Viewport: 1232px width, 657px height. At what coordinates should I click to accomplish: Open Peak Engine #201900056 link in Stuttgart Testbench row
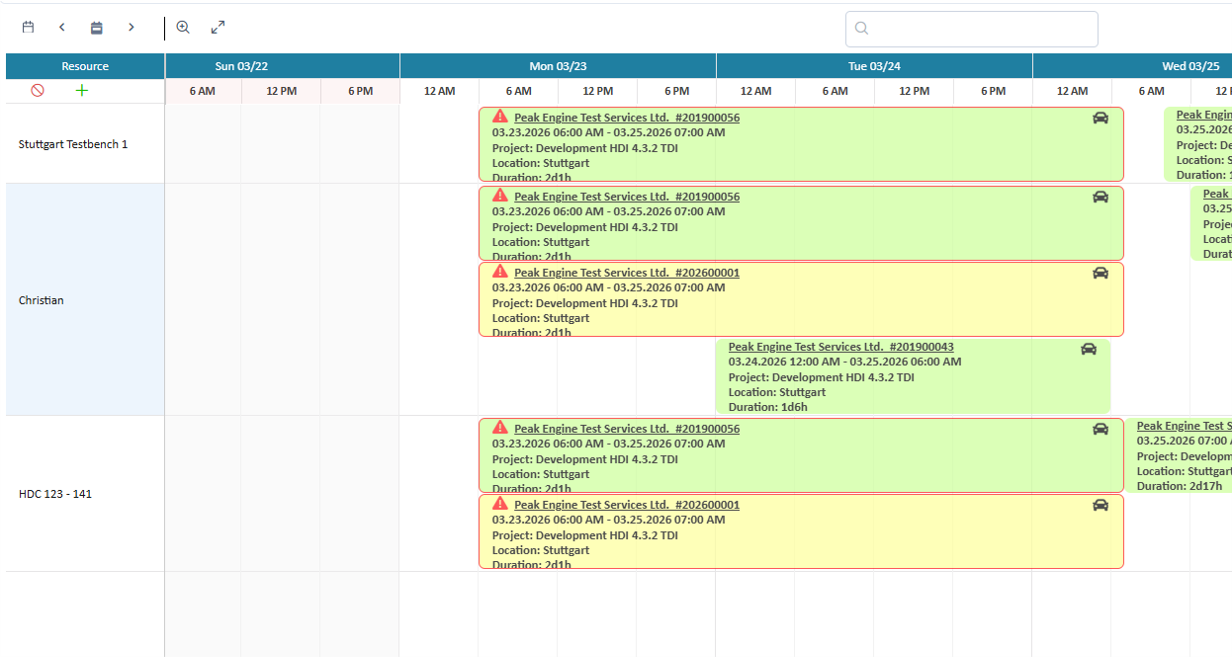(627, 117)
